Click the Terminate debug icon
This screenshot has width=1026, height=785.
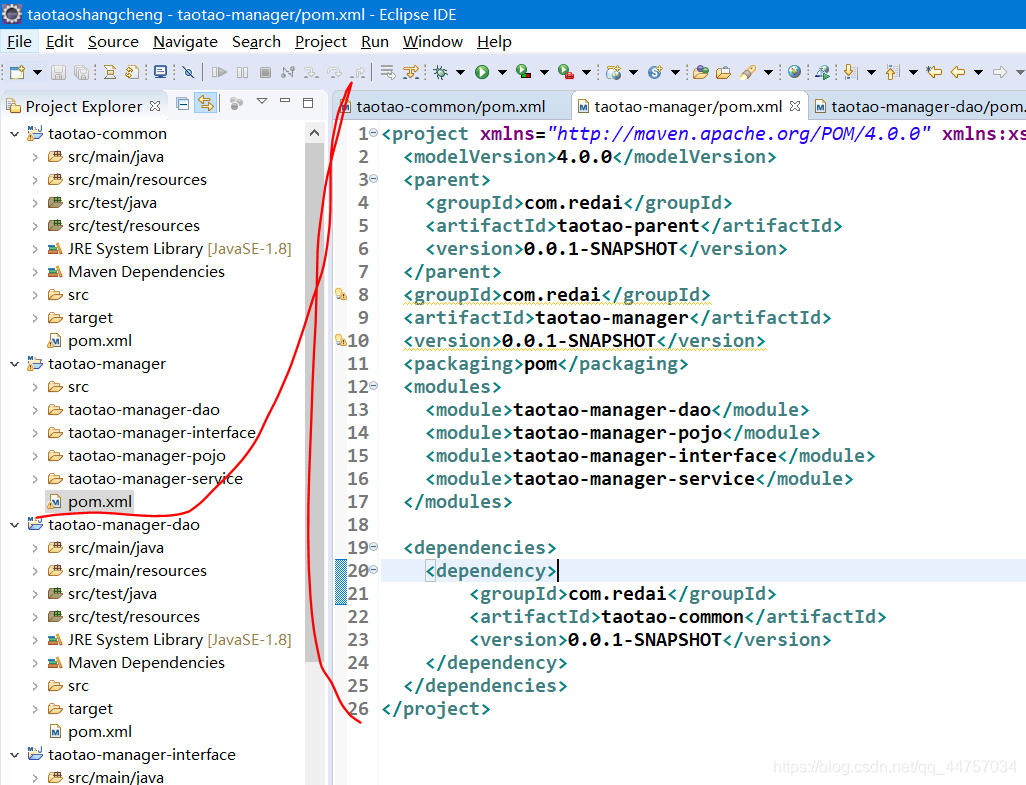(x=265, y=72)
